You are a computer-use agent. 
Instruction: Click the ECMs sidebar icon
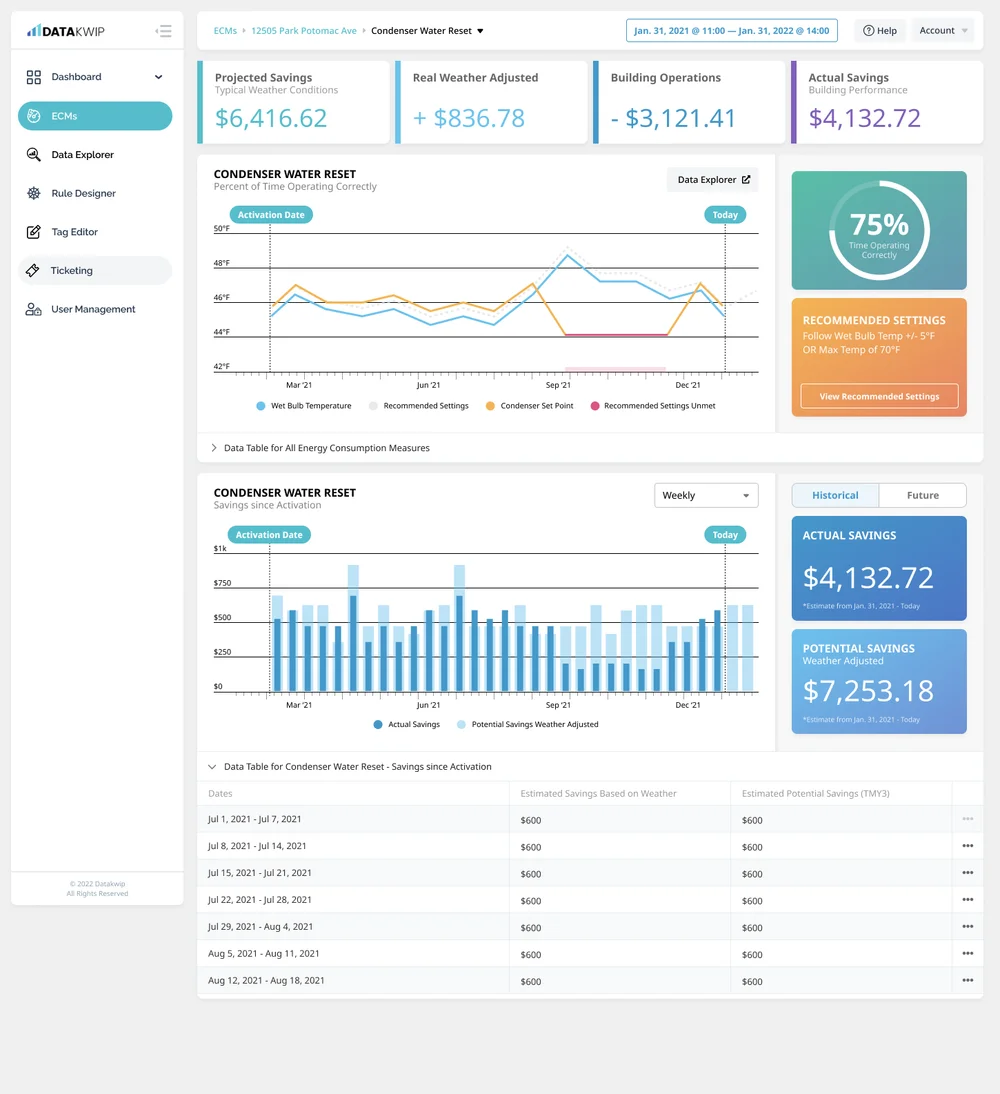[33, 116]
